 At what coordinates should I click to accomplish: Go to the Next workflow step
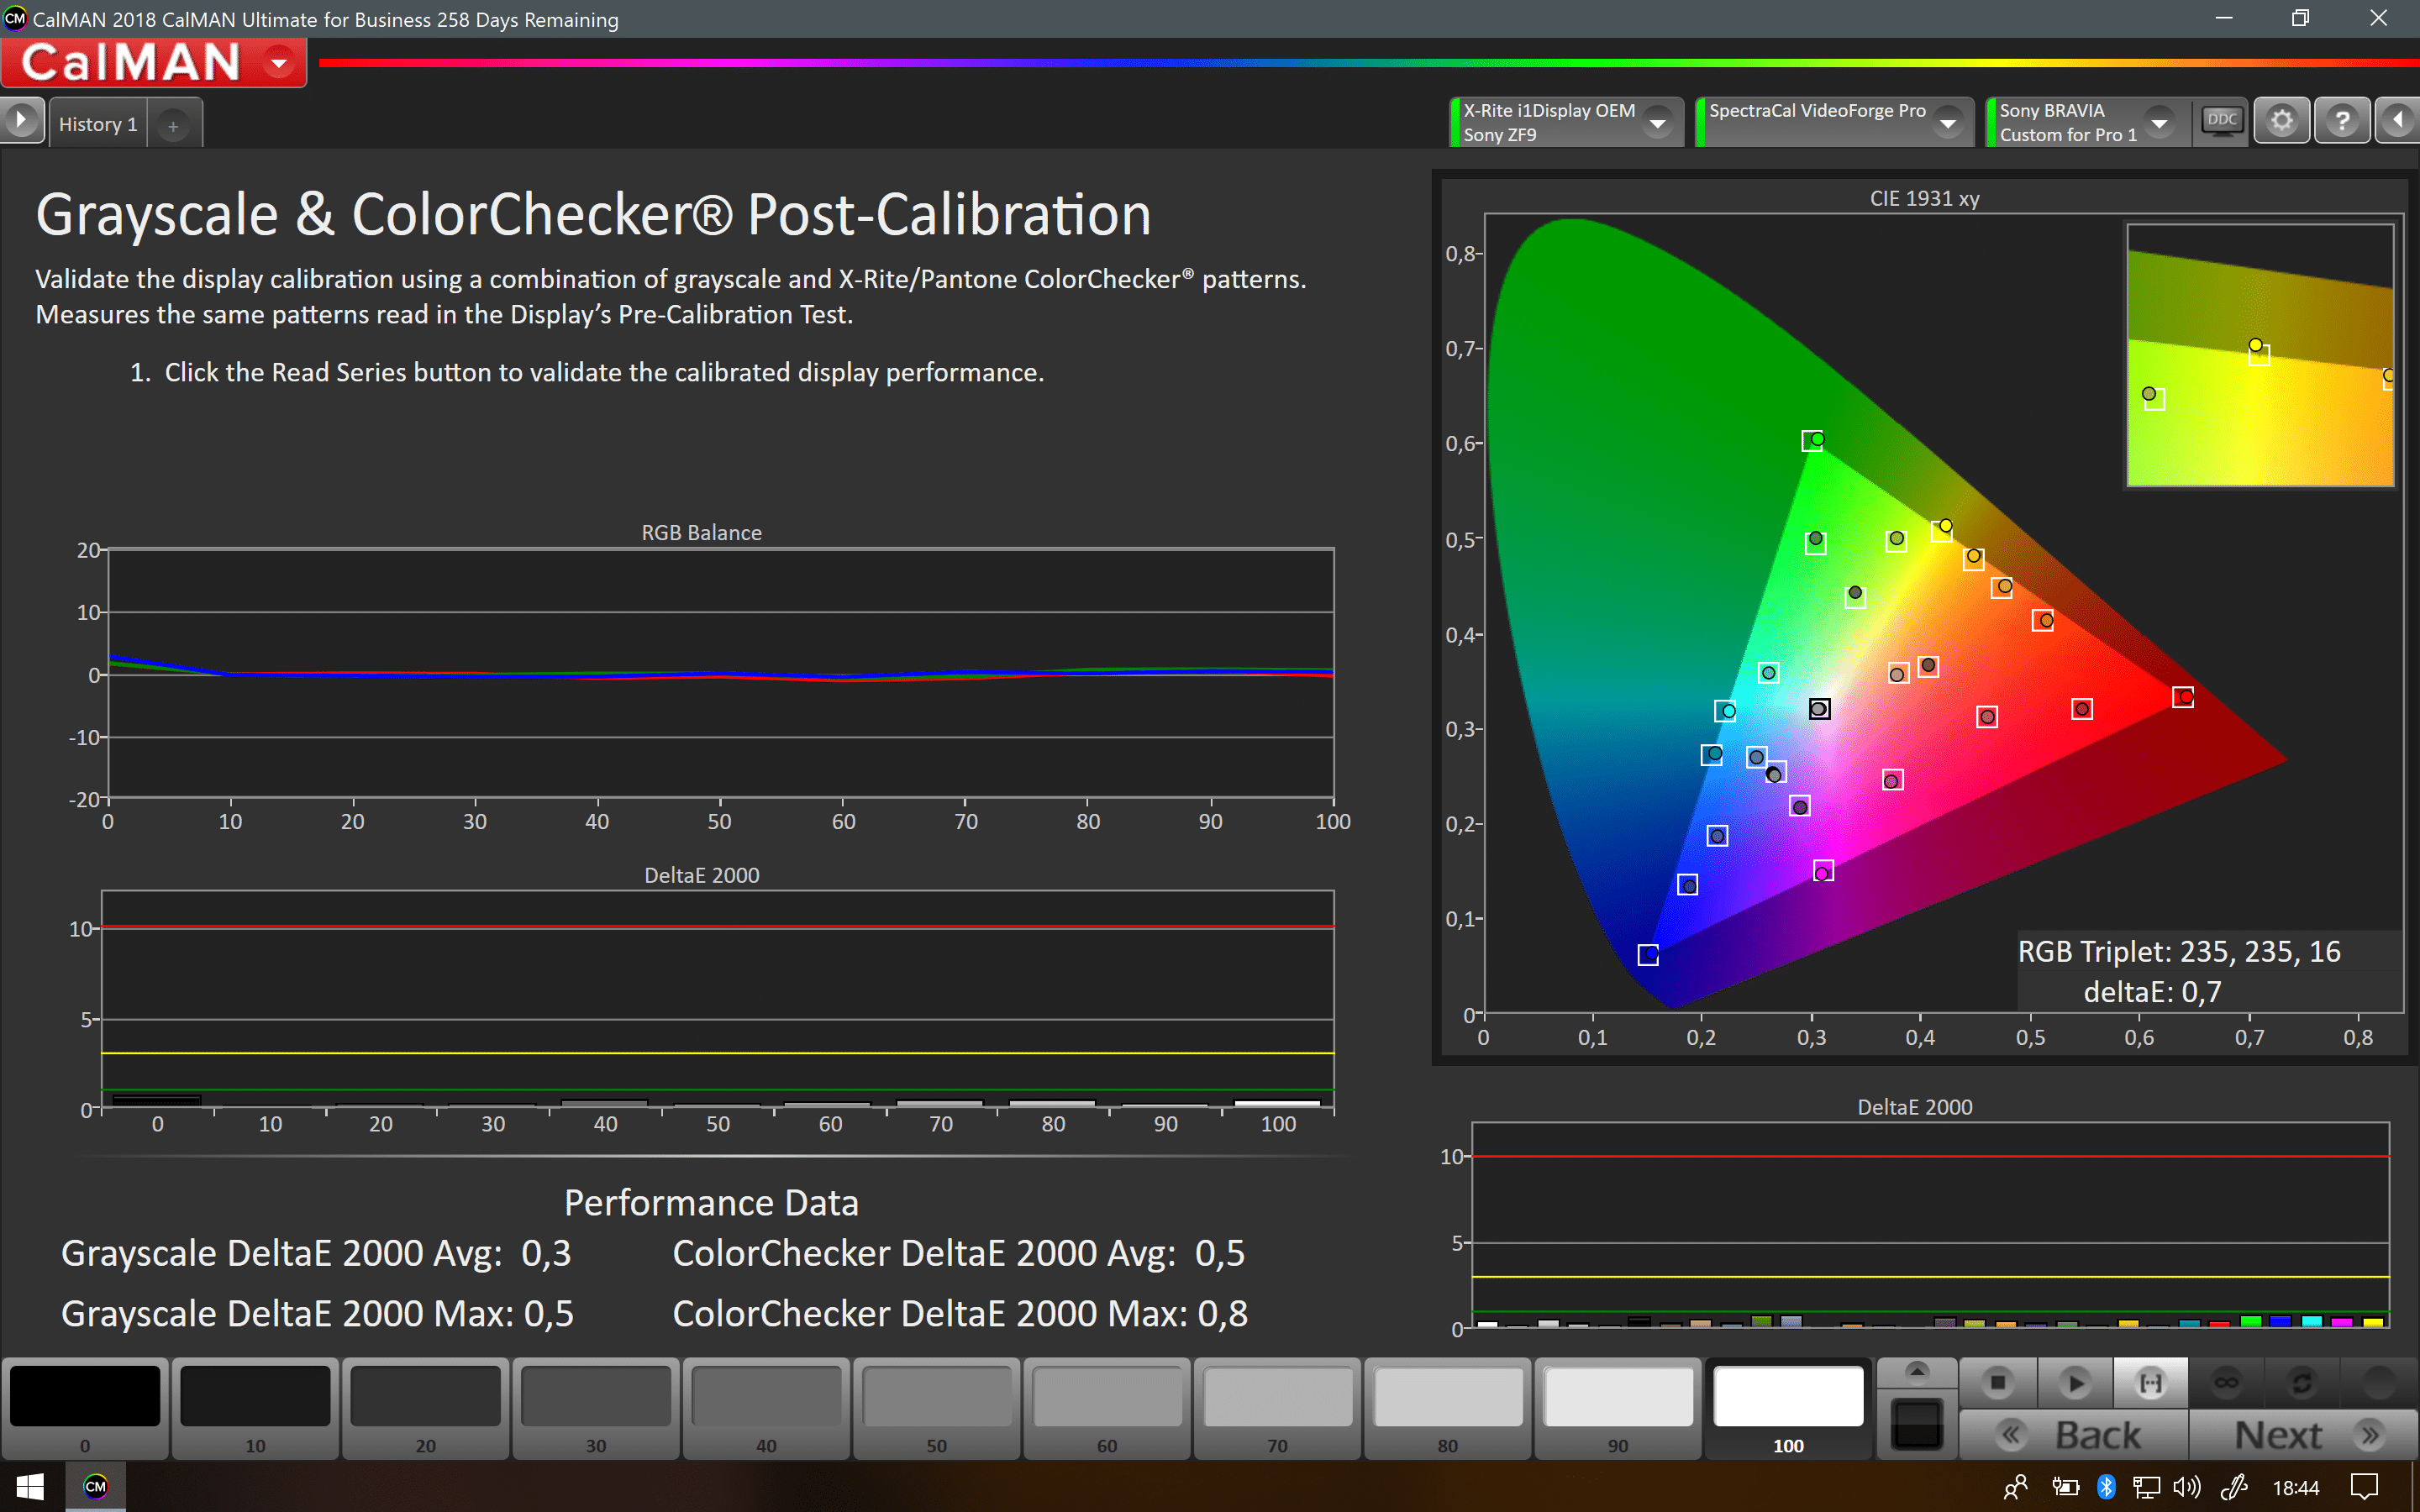[x=2304, y=1436]
